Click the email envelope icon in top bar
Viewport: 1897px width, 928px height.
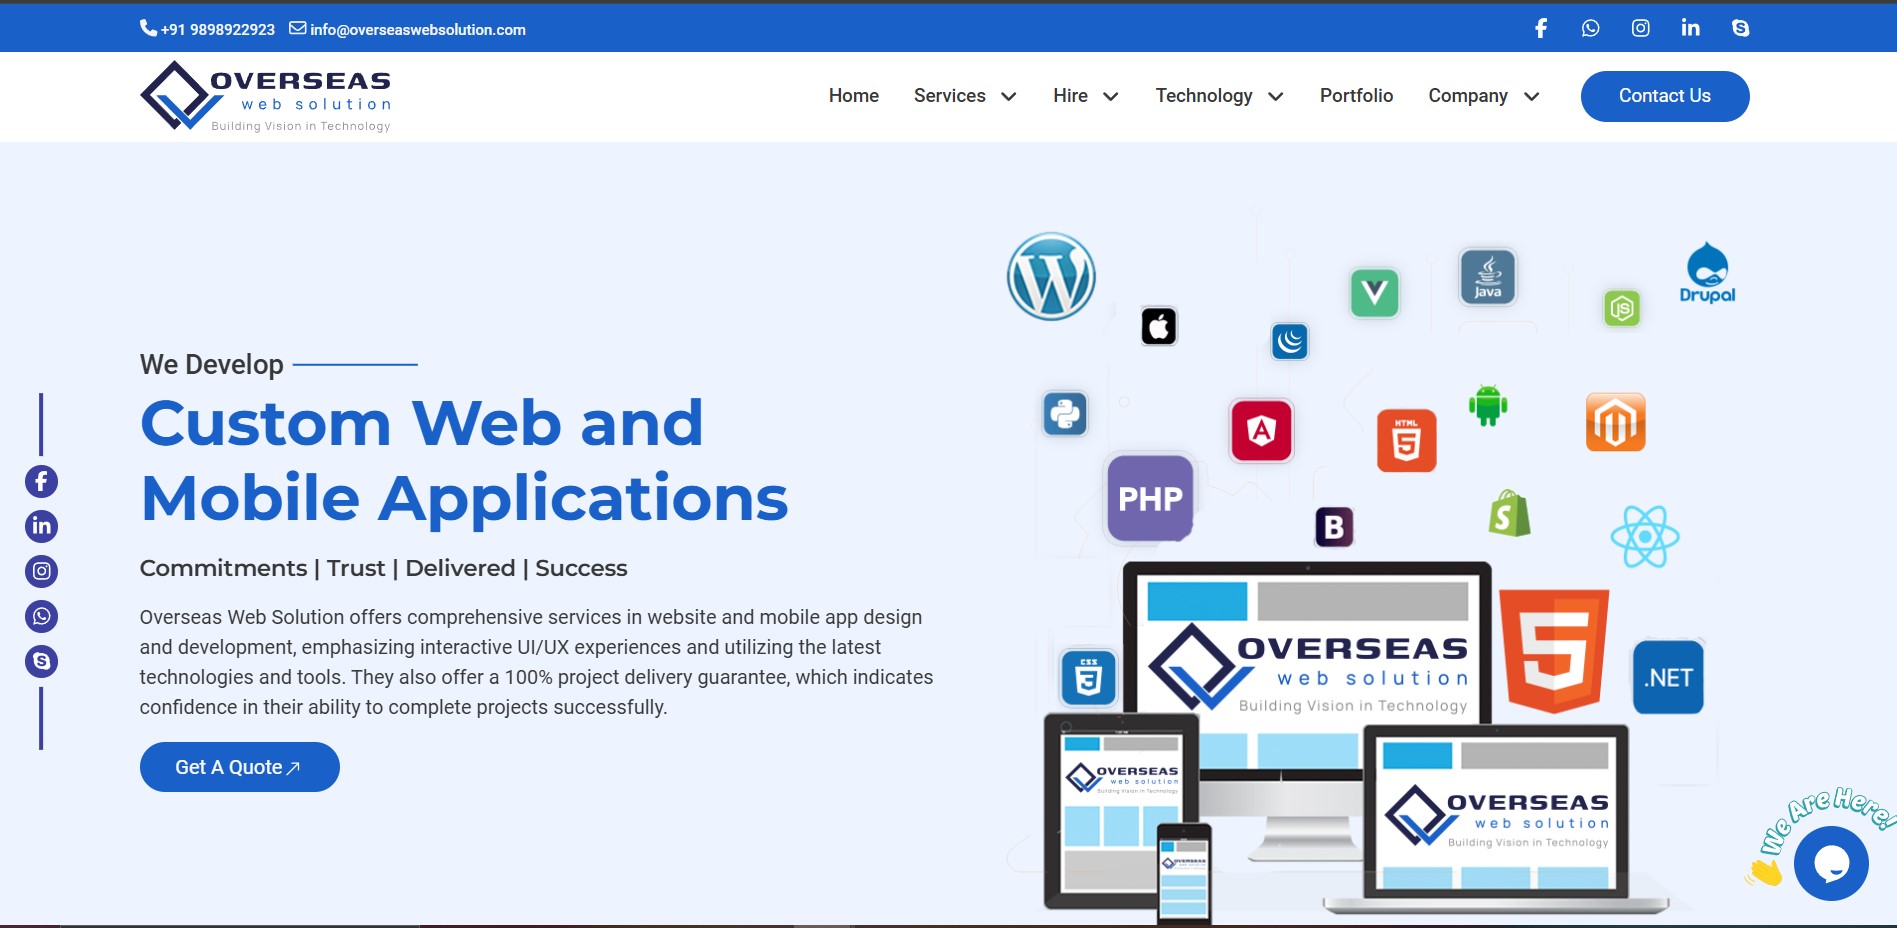[x=298, y=28]
